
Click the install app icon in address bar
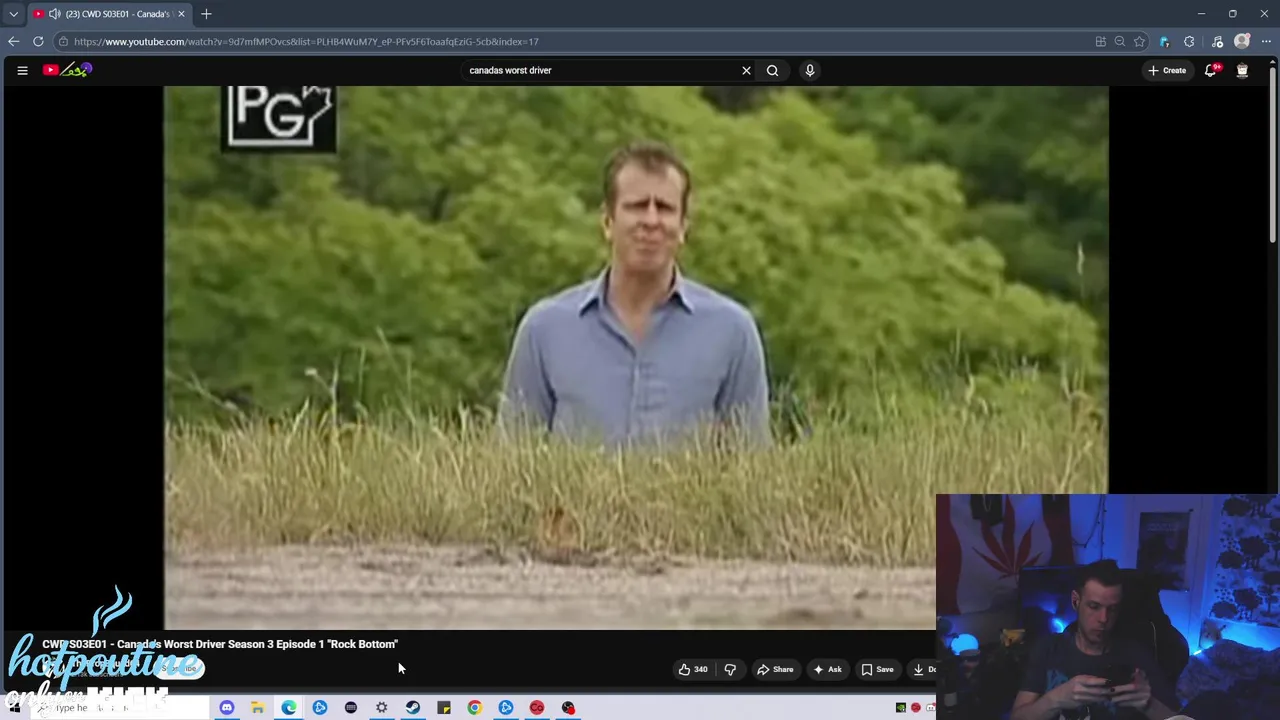pyautogui.click(x=1100, y=41)
